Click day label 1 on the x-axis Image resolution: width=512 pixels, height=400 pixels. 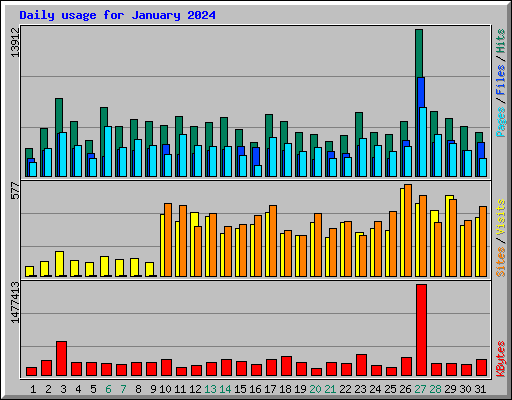[x=33, y=389]
